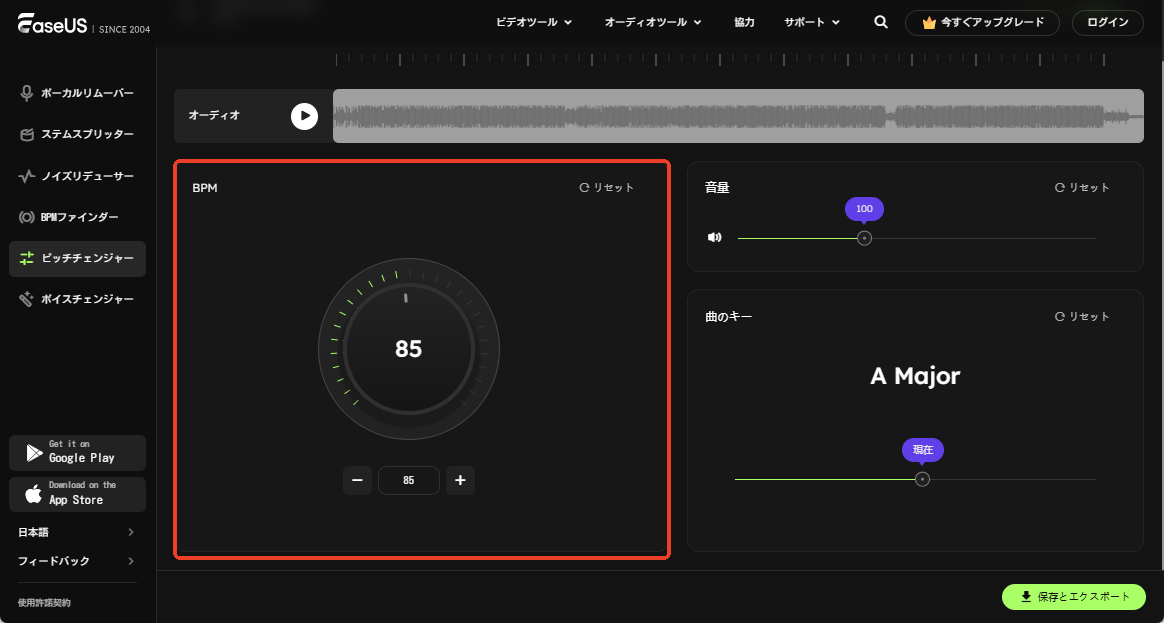This screenshot has height=623, width=1164.
Task: Click the BPM value input field
Action: coord(408,480)
